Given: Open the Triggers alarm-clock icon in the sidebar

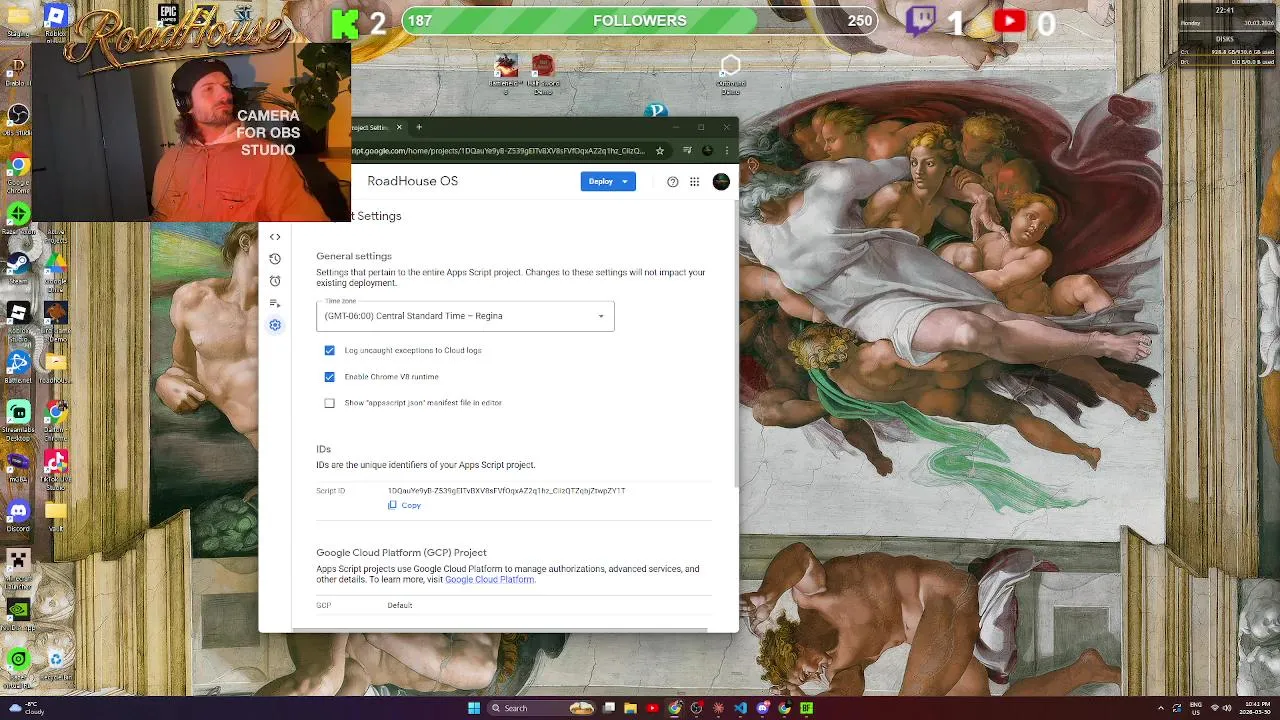Looking at the screenshot, I should coord(275,281).
